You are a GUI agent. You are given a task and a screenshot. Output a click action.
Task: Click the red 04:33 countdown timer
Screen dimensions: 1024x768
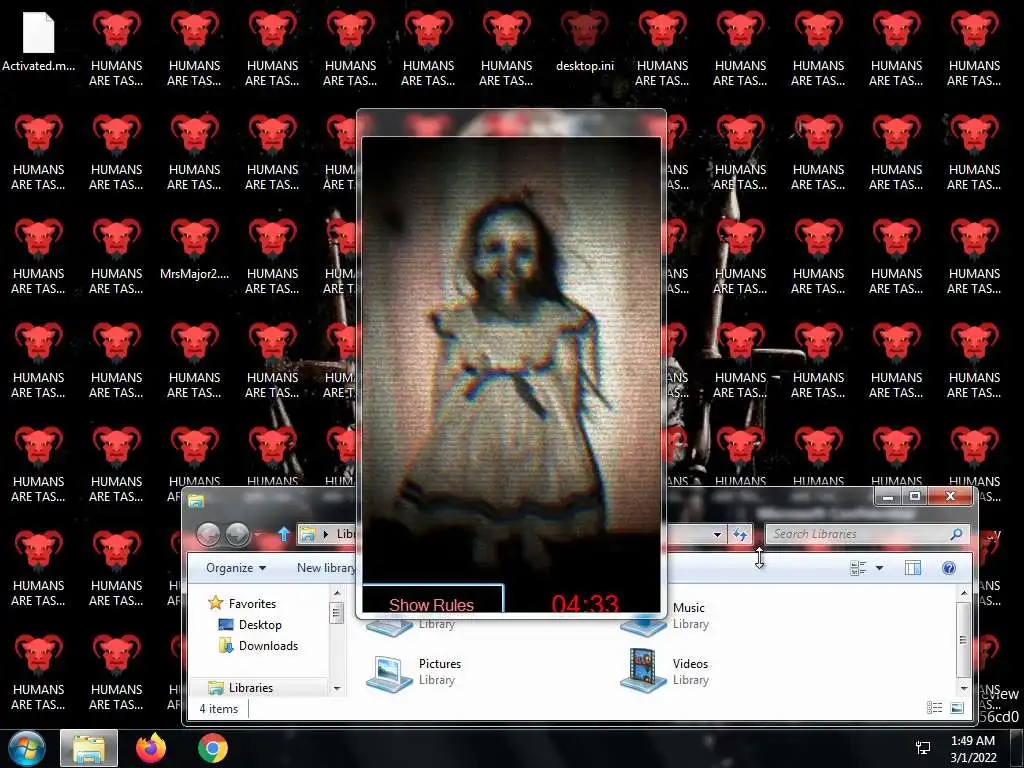(x=584, y=603)
